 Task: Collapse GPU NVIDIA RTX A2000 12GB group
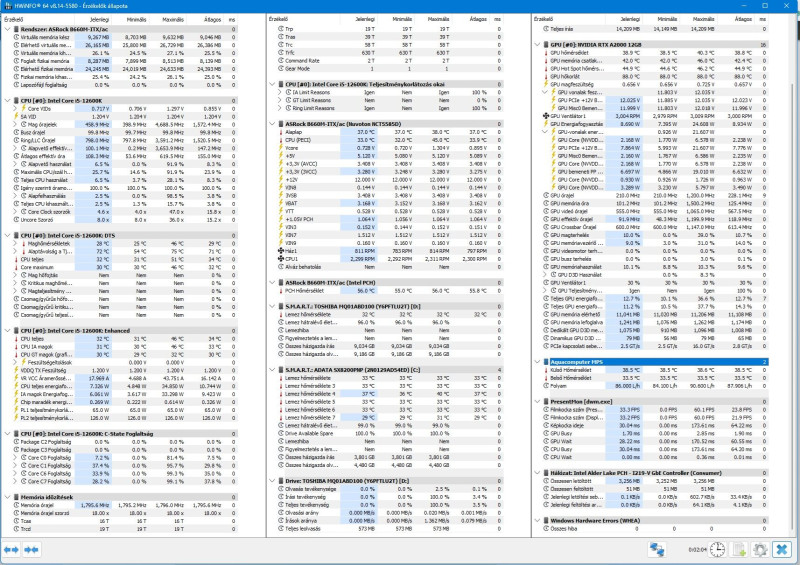(x=538, y=45)
